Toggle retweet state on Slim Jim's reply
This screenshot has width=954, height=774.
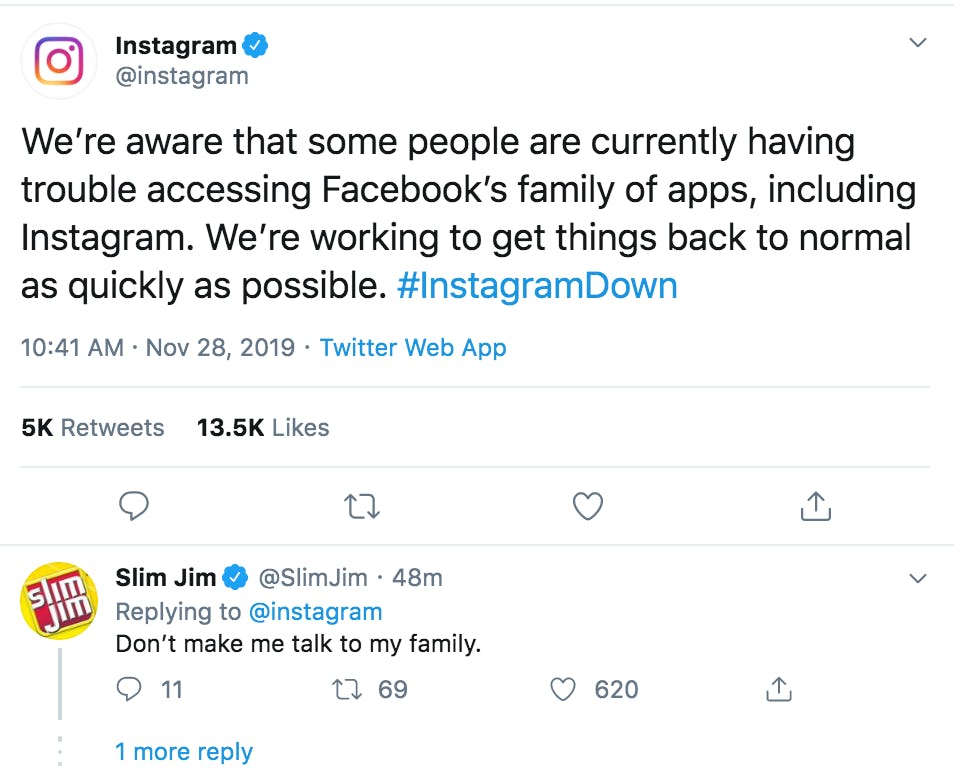click(347, 689)
